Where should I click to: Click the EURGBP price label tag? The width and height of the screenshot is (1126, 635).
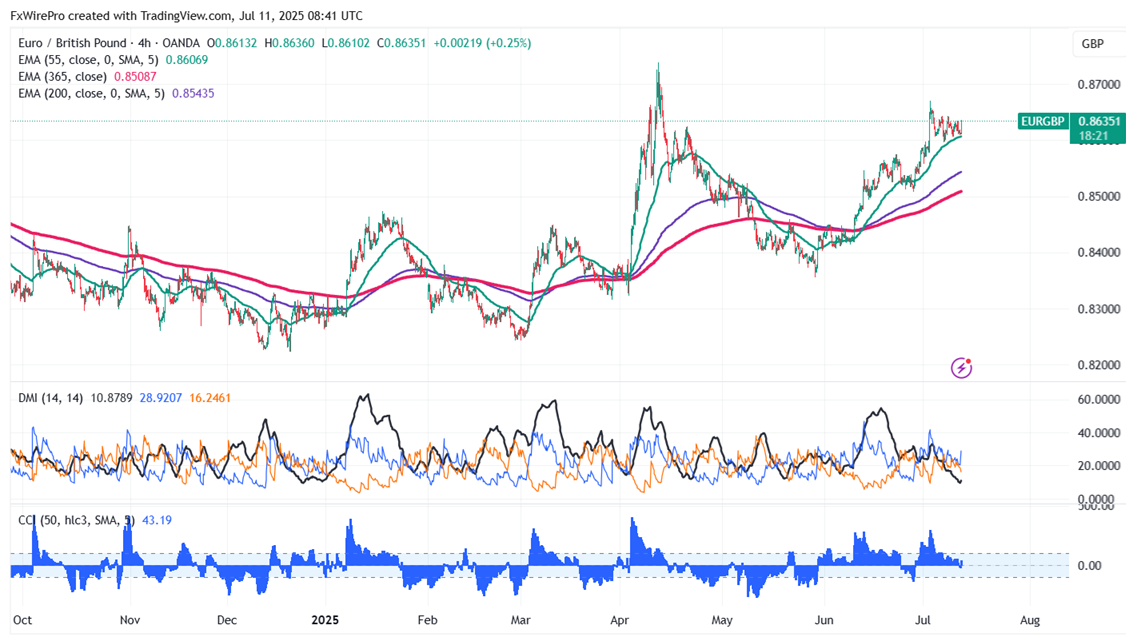pos(1043,121)
